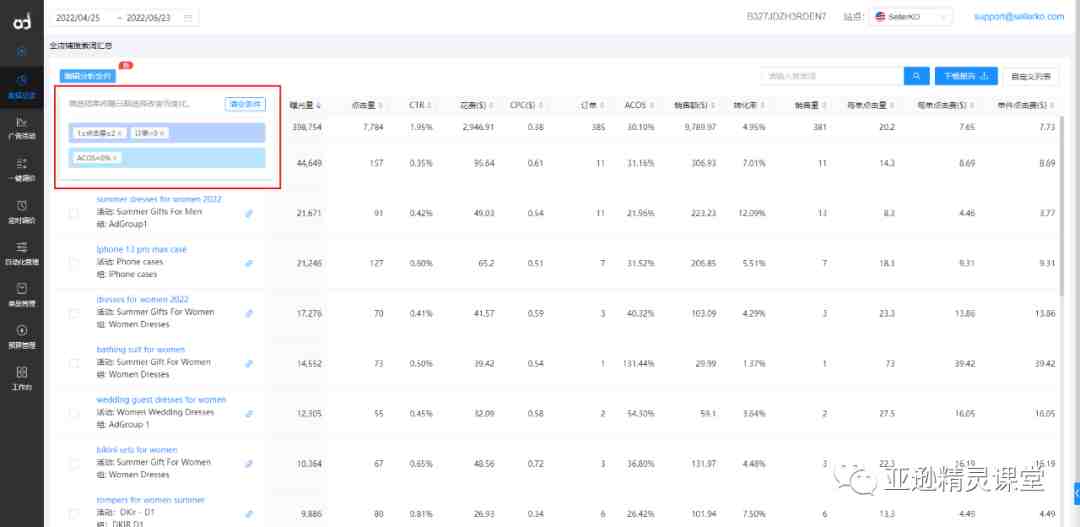Click the account ID text in the header

pos(787,17)
